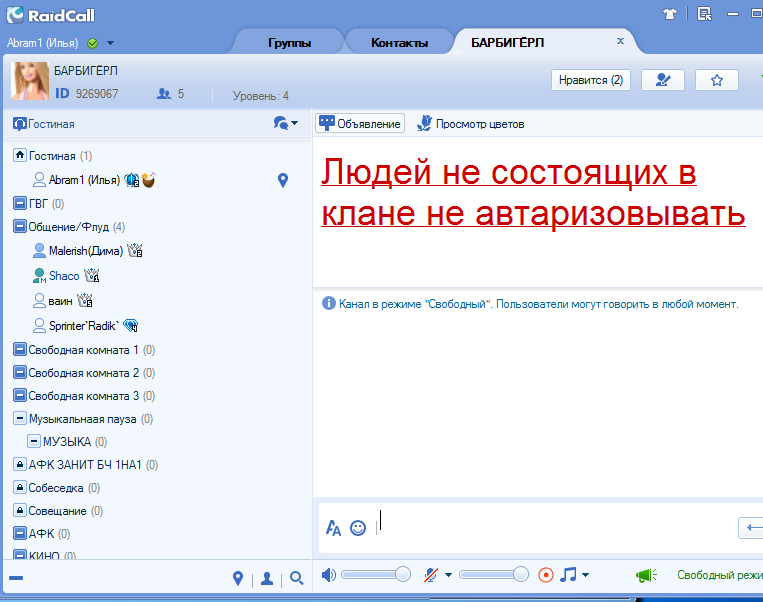
Task: Start recording with the record button
Action: (x=546, y=575)
